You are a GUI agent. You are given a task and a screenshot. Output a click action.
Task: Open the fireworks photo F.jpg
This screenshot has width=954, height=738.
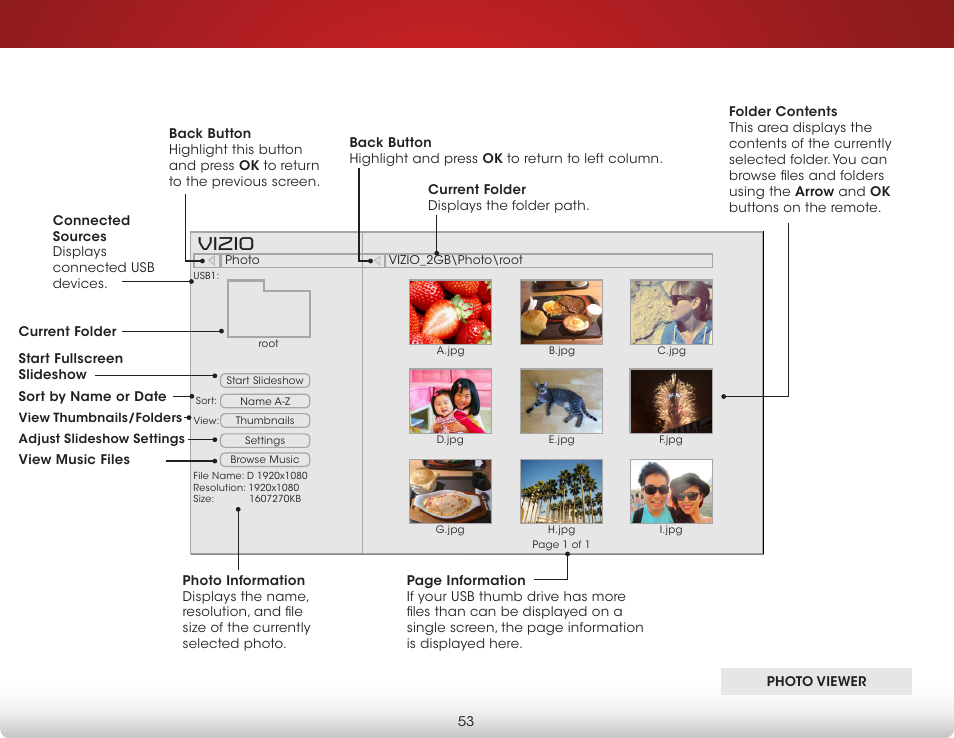coord(671,401)
